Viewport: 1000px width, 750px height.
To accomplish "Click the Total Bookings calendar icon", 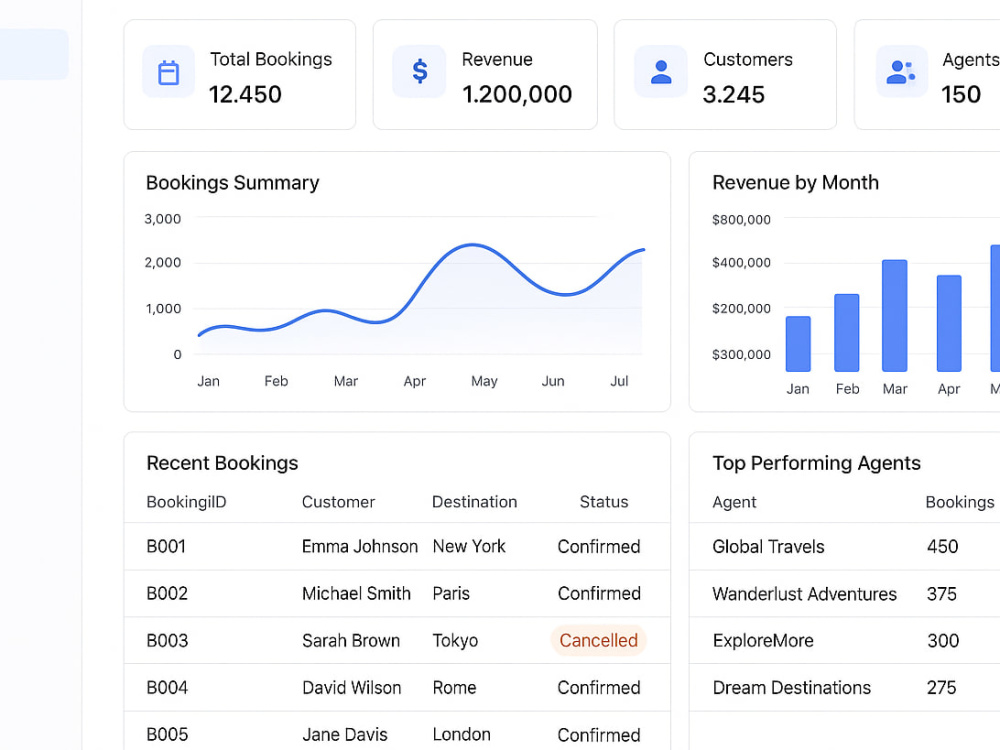I will point(168,72).
